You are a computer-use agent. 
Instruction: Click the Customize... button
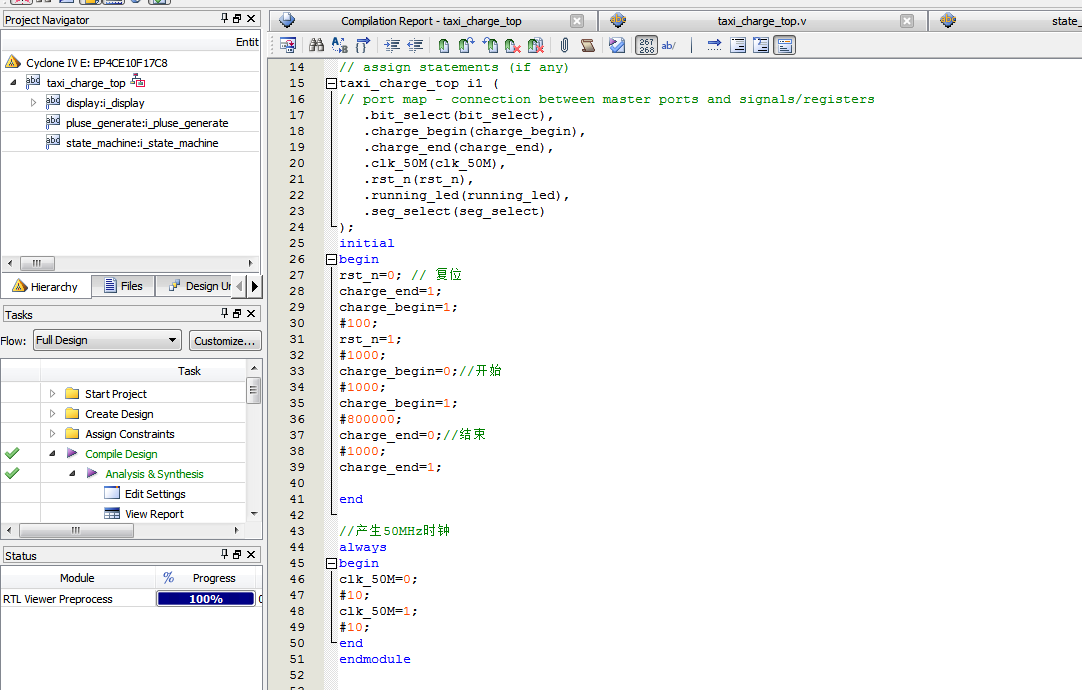225,341
